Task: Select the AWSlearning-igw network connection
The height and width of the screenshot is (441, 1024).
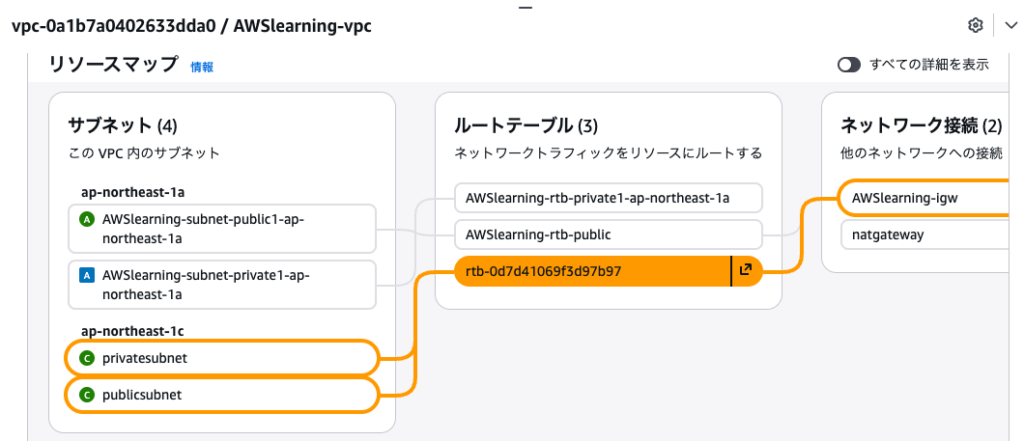Action: (x=920, y=198)
